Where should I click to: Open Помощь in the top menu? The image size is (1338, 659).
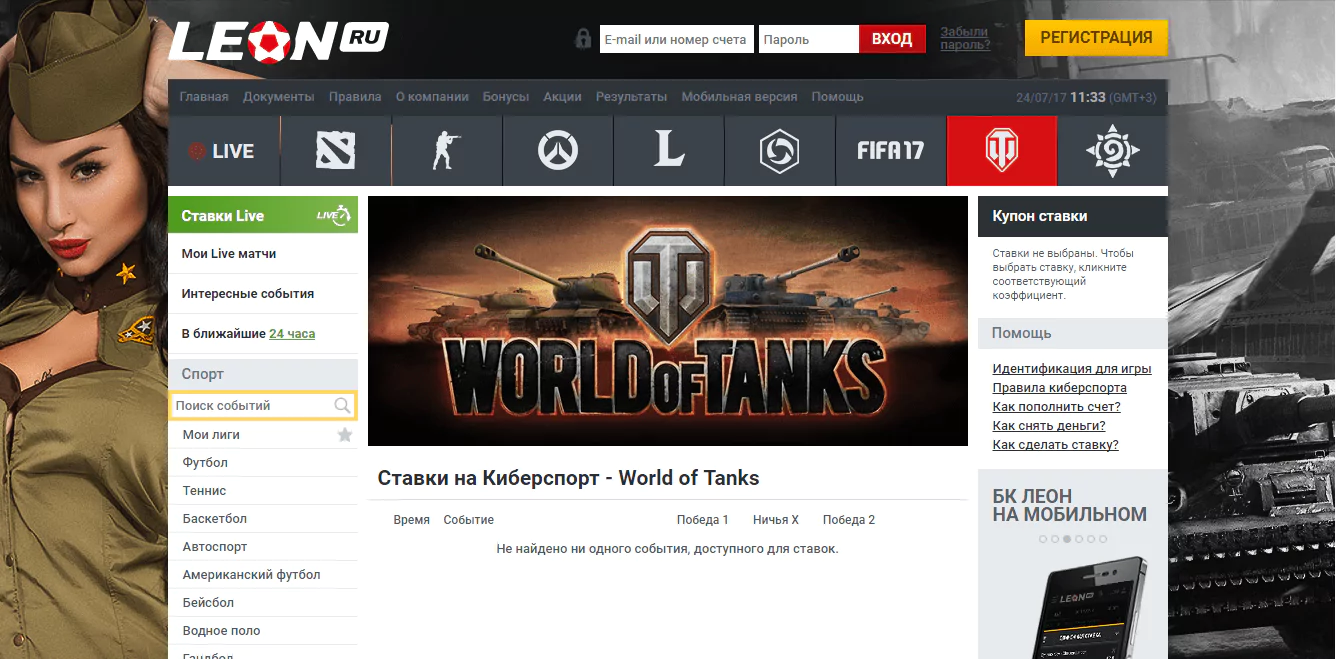[838, 97]
